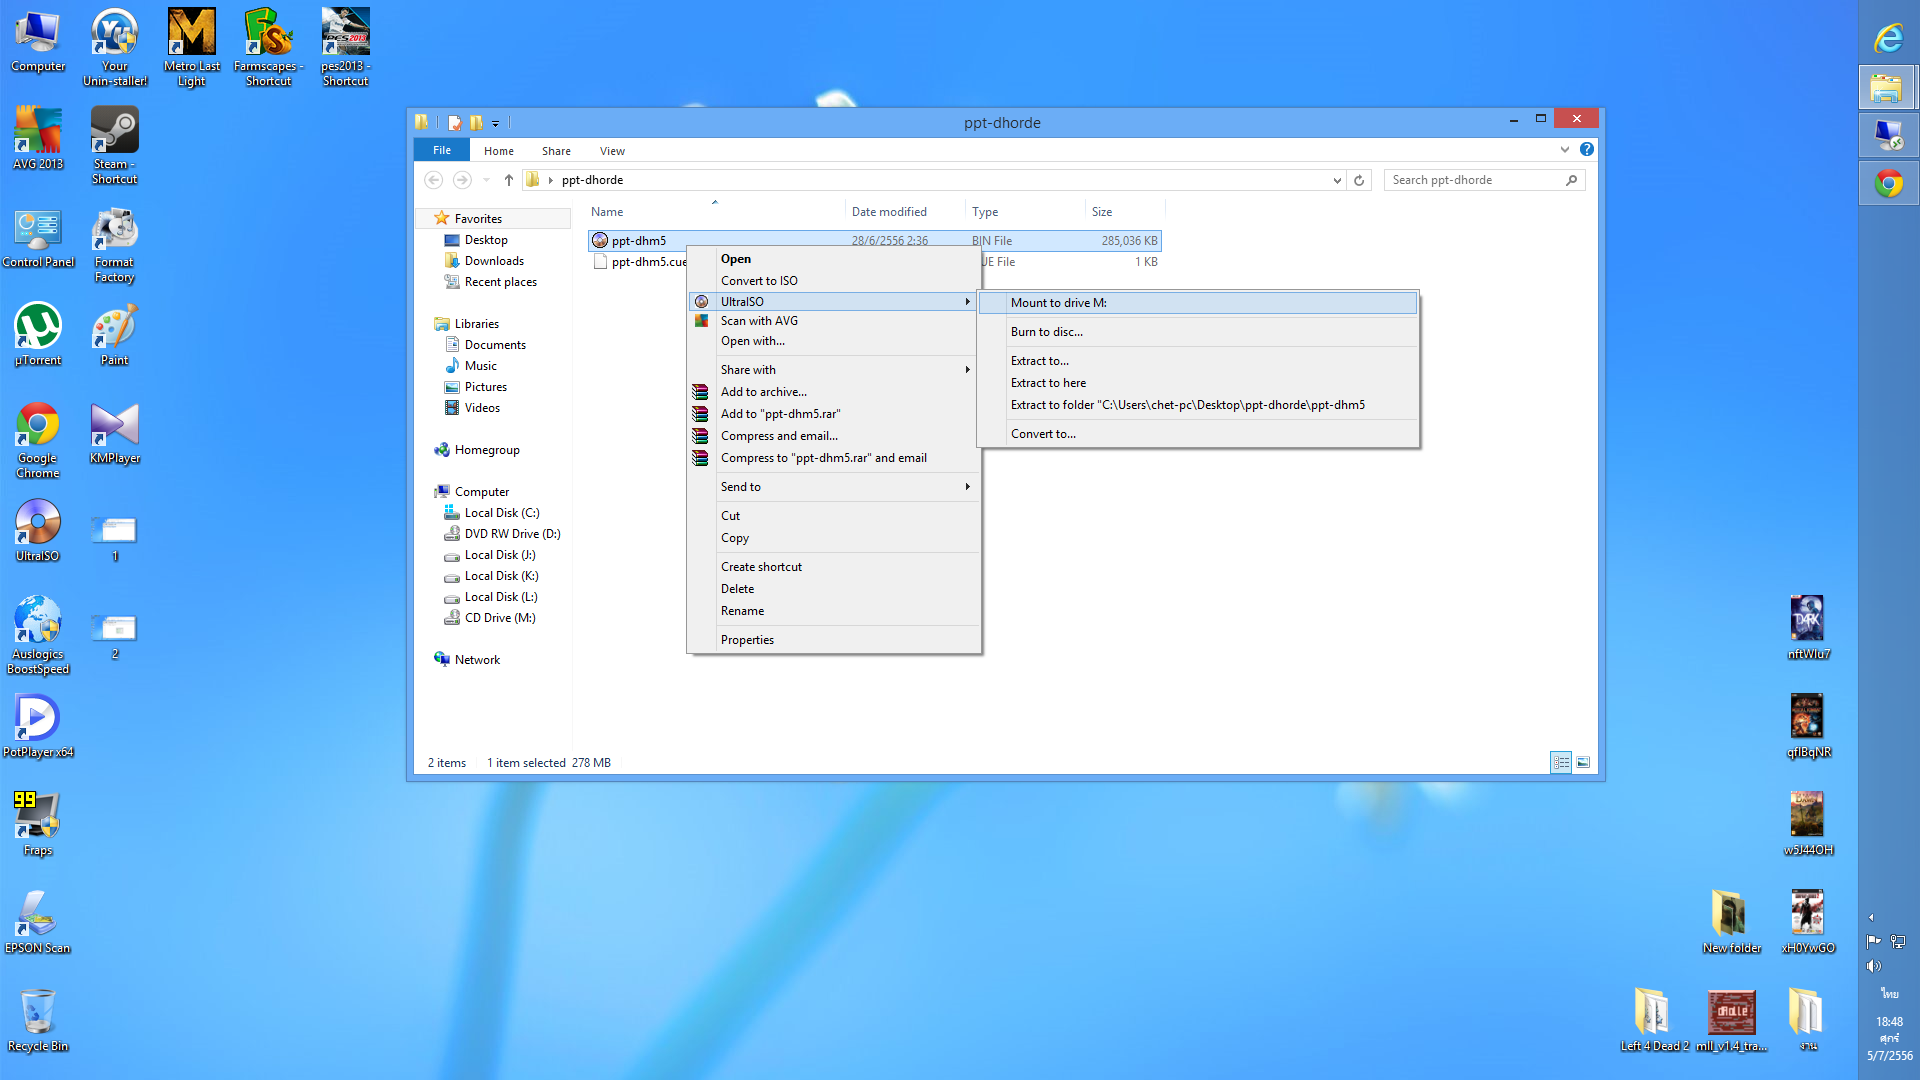Select Properties from the context menu
The image size is (1920, 1080).
pos(747,640)
